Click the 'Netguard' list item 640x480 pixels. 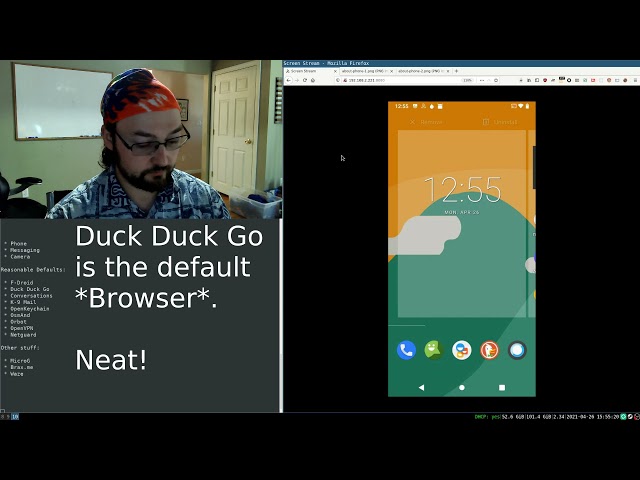23,335
